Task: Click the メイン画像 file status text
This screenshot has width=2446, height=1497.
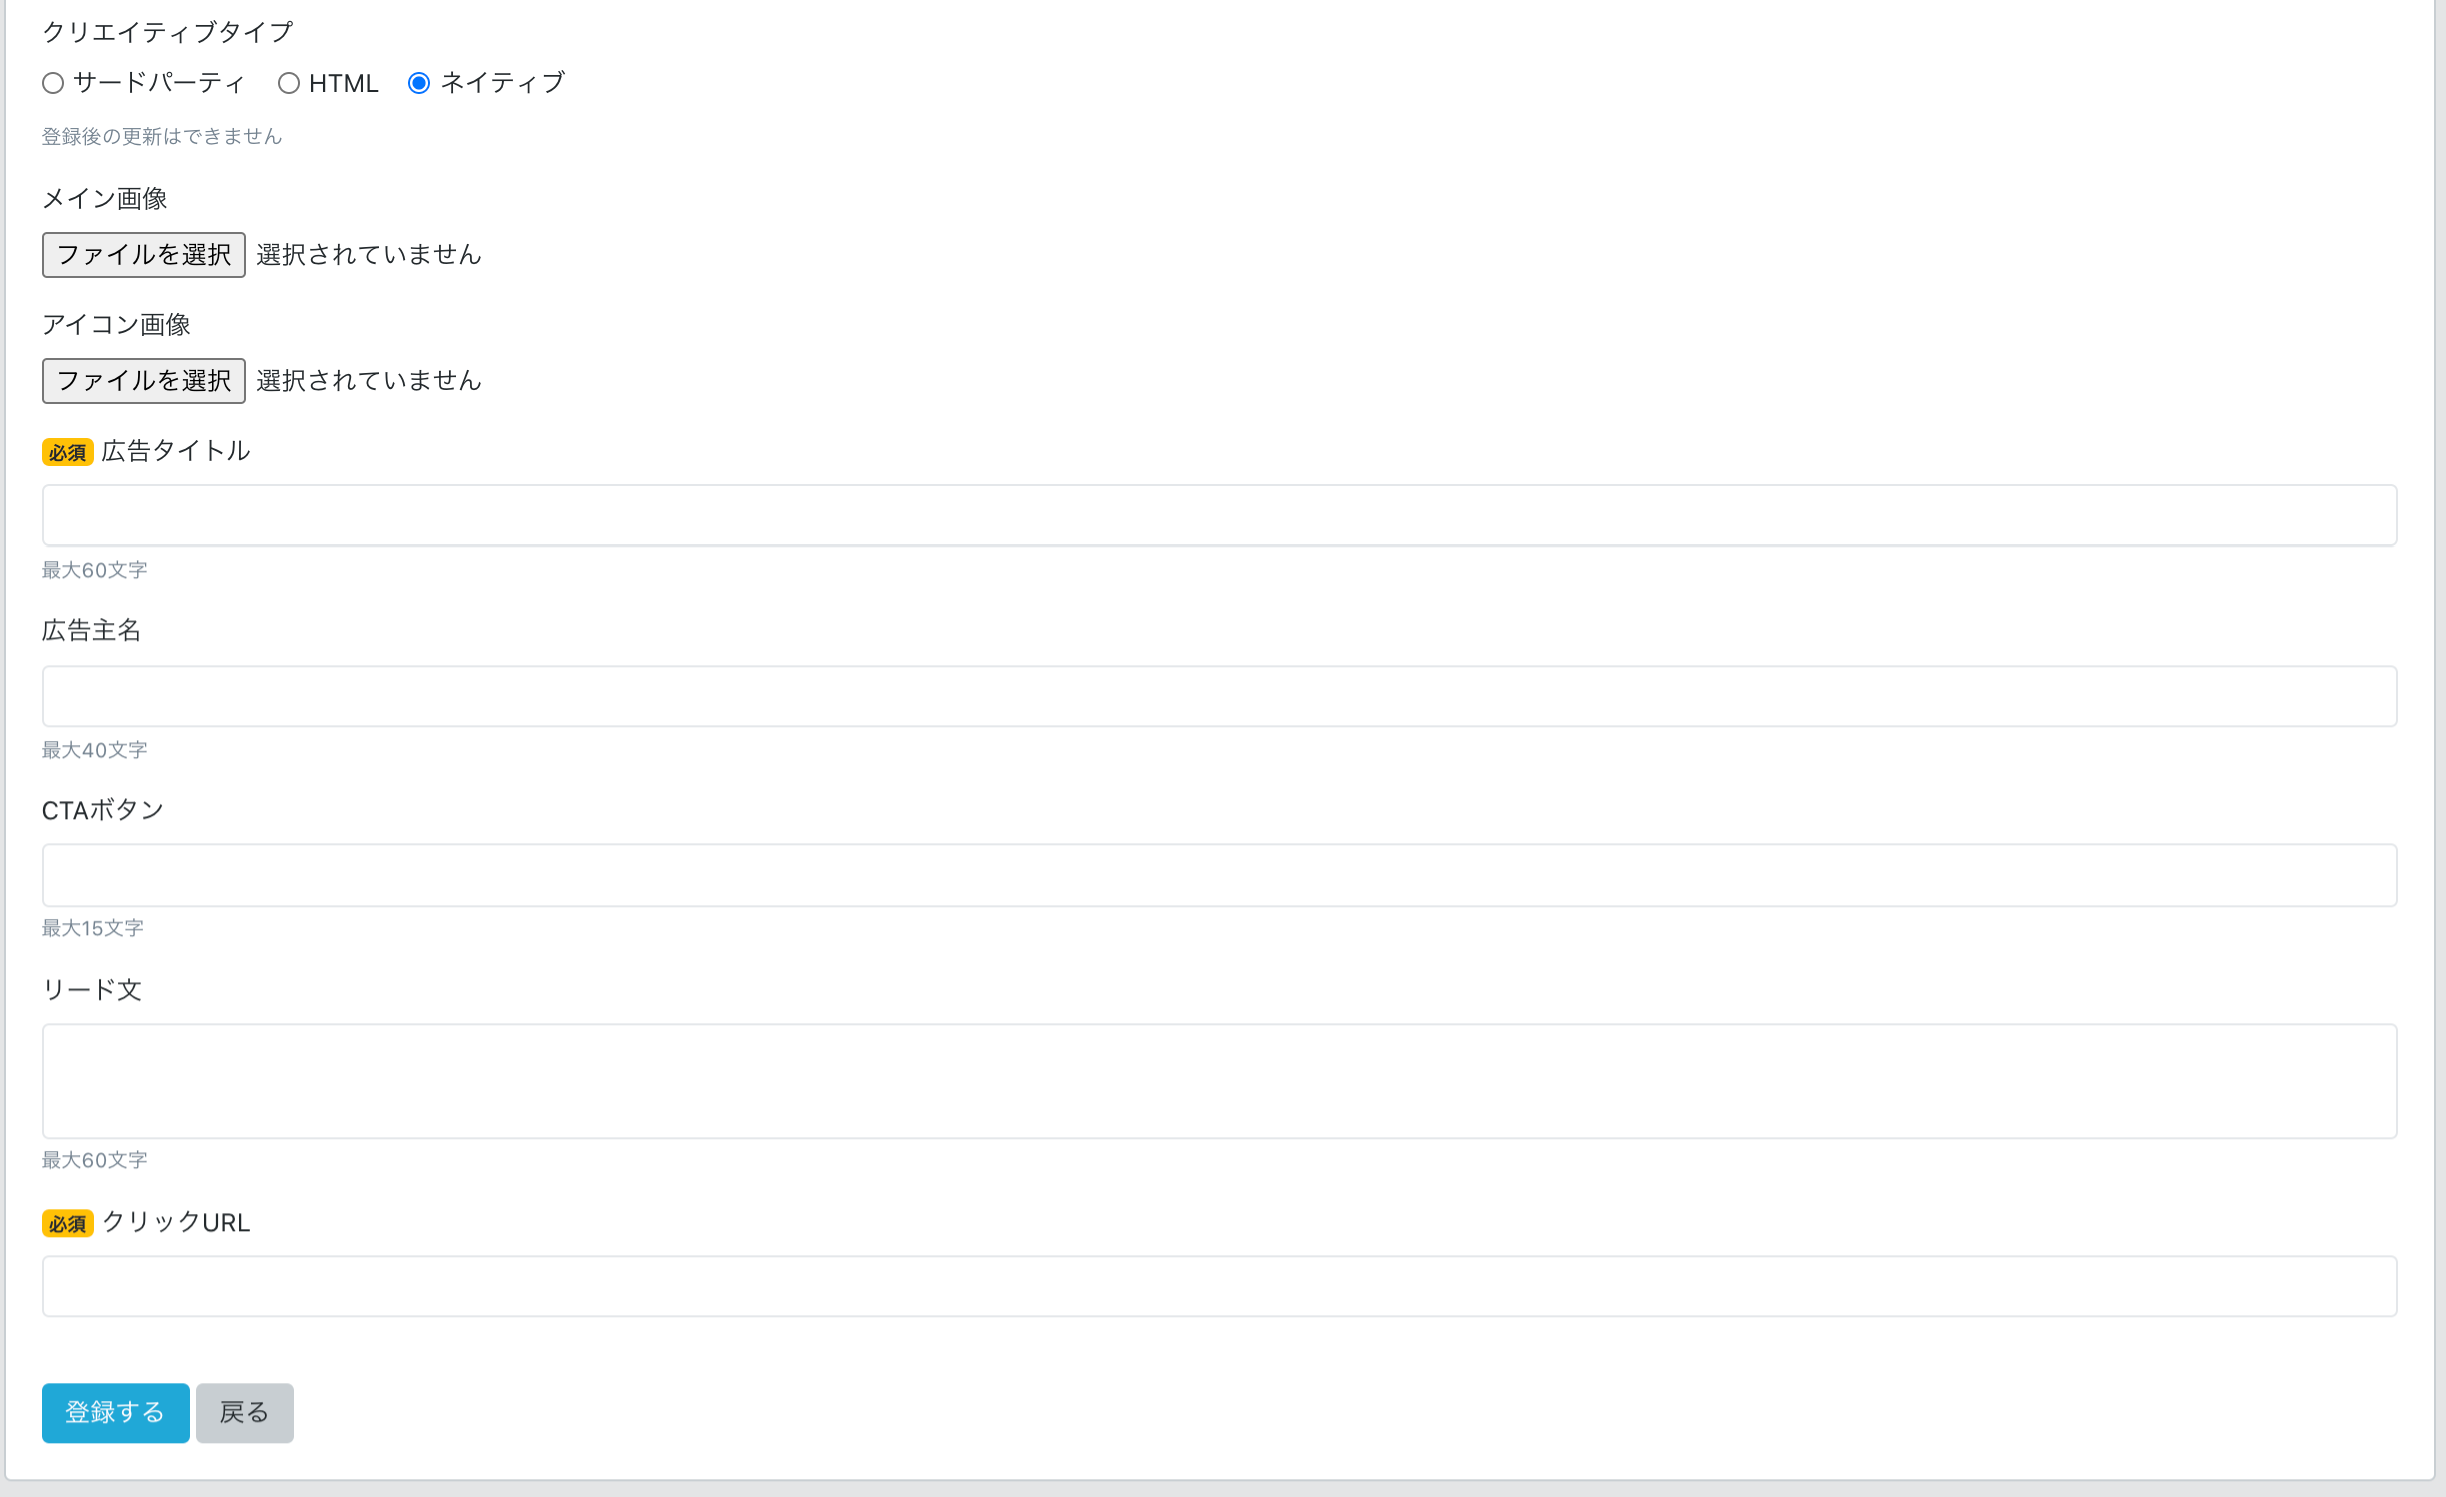Action: (x=369, y=255)
